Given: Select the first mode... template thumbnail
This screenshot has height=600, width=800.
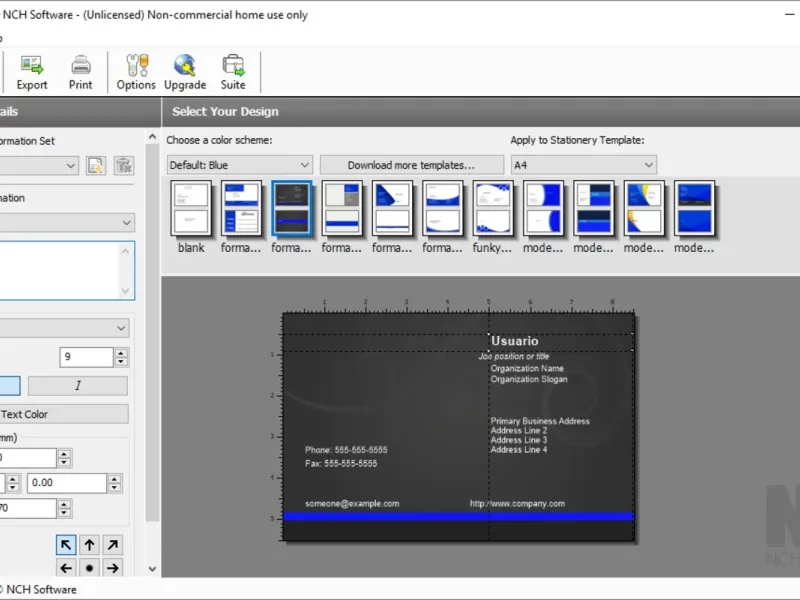Looking at the screenshot, I should tap(543, 208).
